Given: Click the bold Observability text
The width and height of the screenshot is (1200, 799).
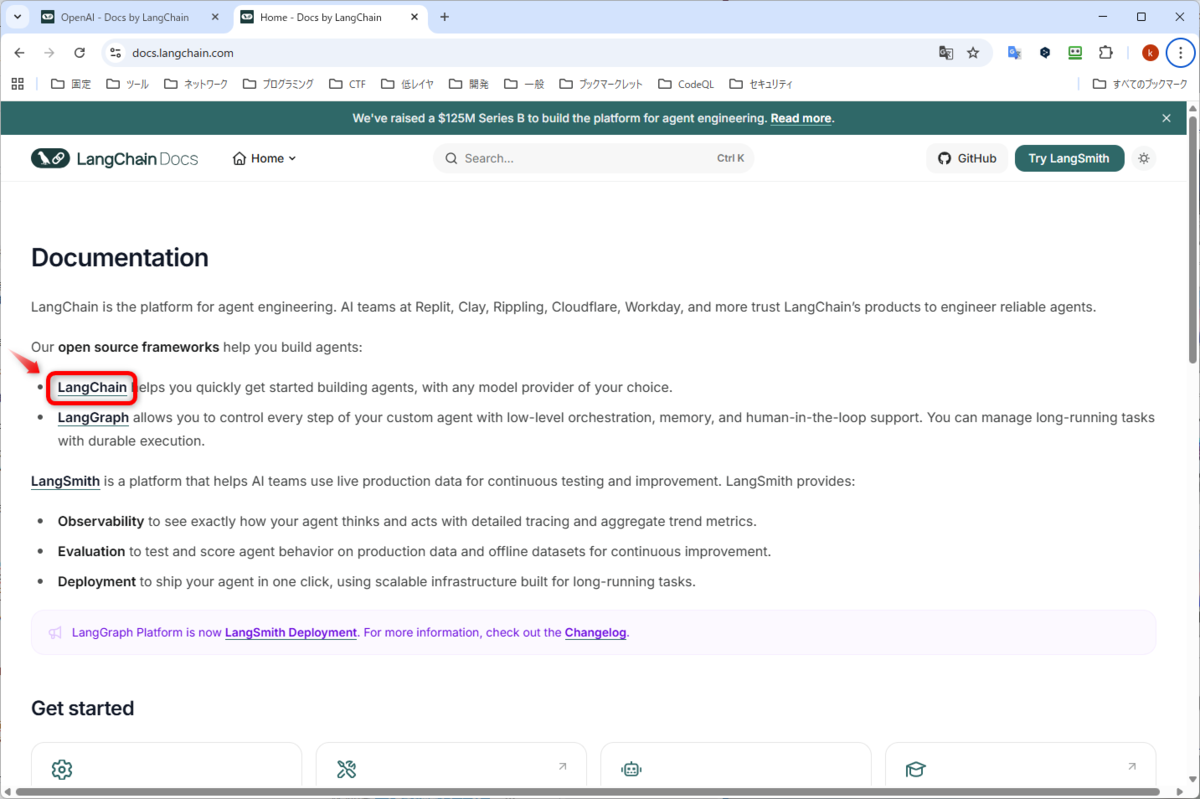Looking at the screenshot, I should coord(101,521).
